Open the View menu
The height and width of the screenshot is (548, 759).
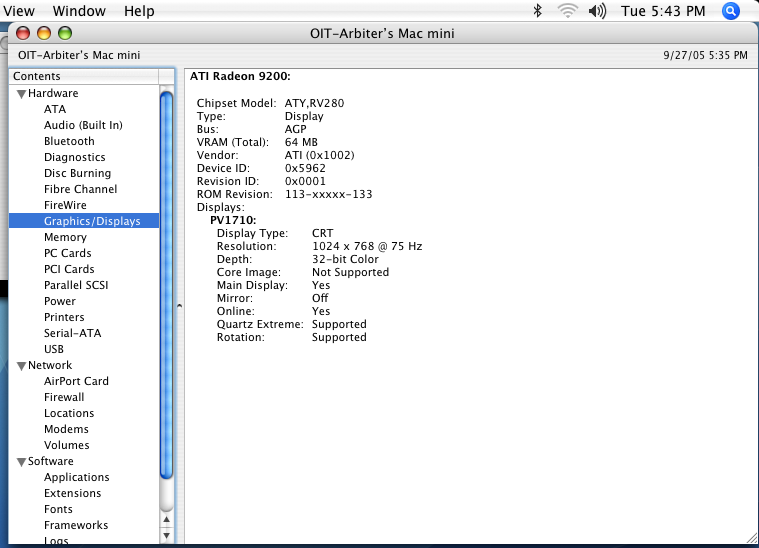pos(19,11)
